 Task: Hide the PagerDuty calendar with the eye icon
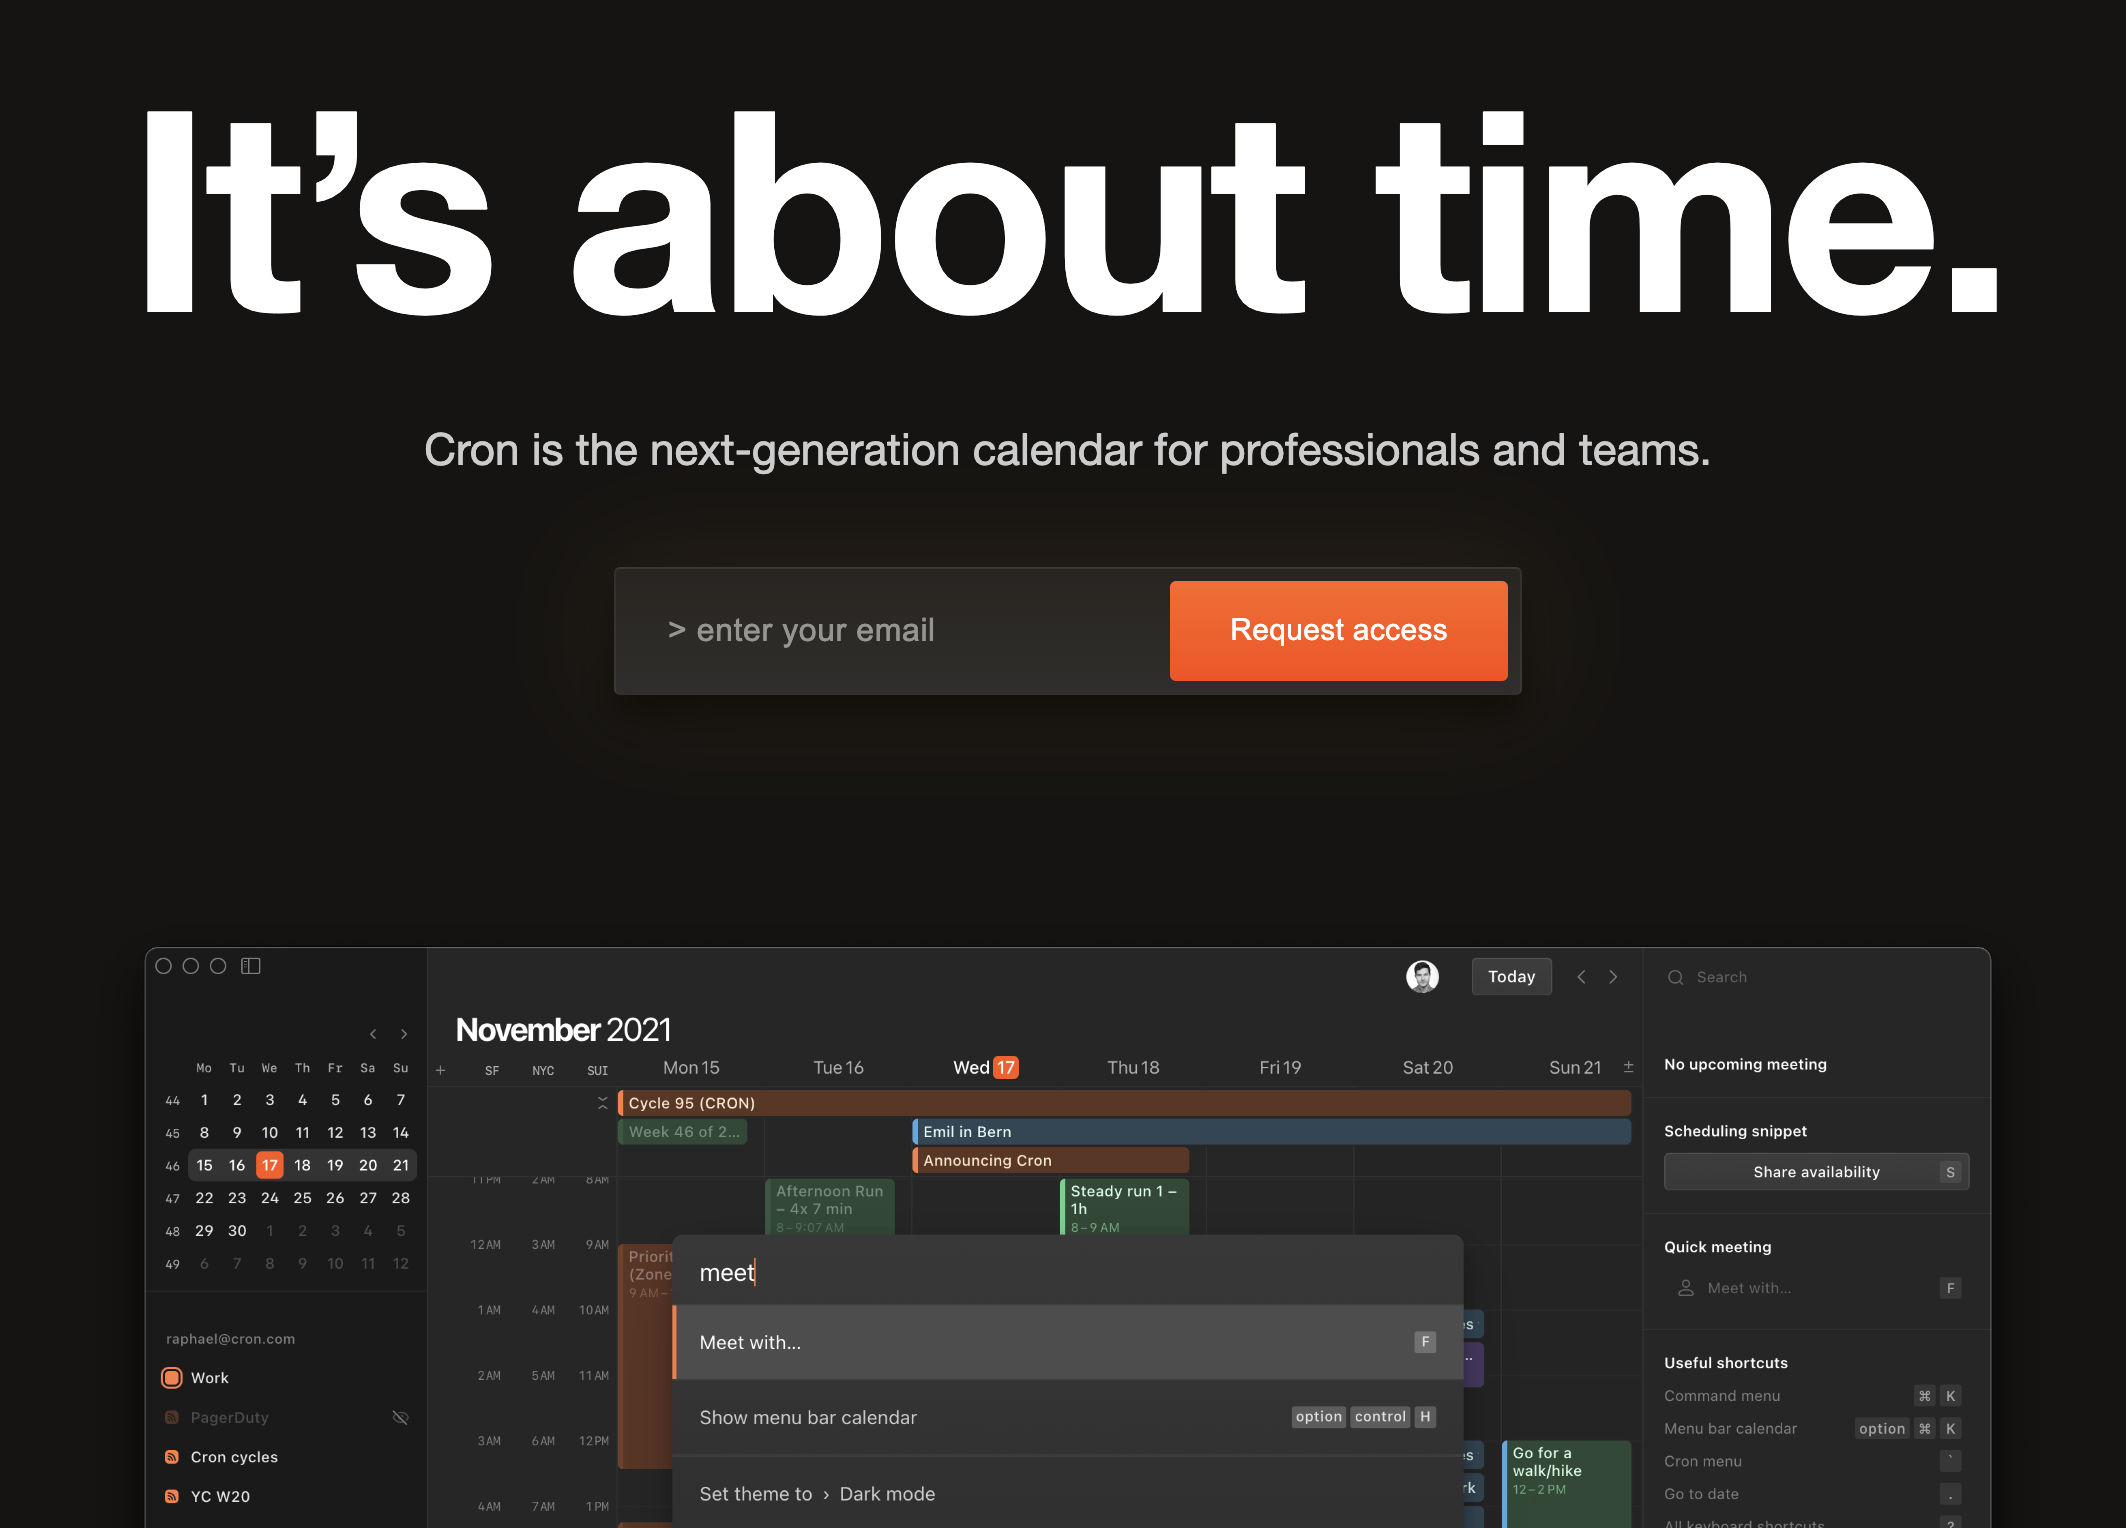pos(401,1417)
